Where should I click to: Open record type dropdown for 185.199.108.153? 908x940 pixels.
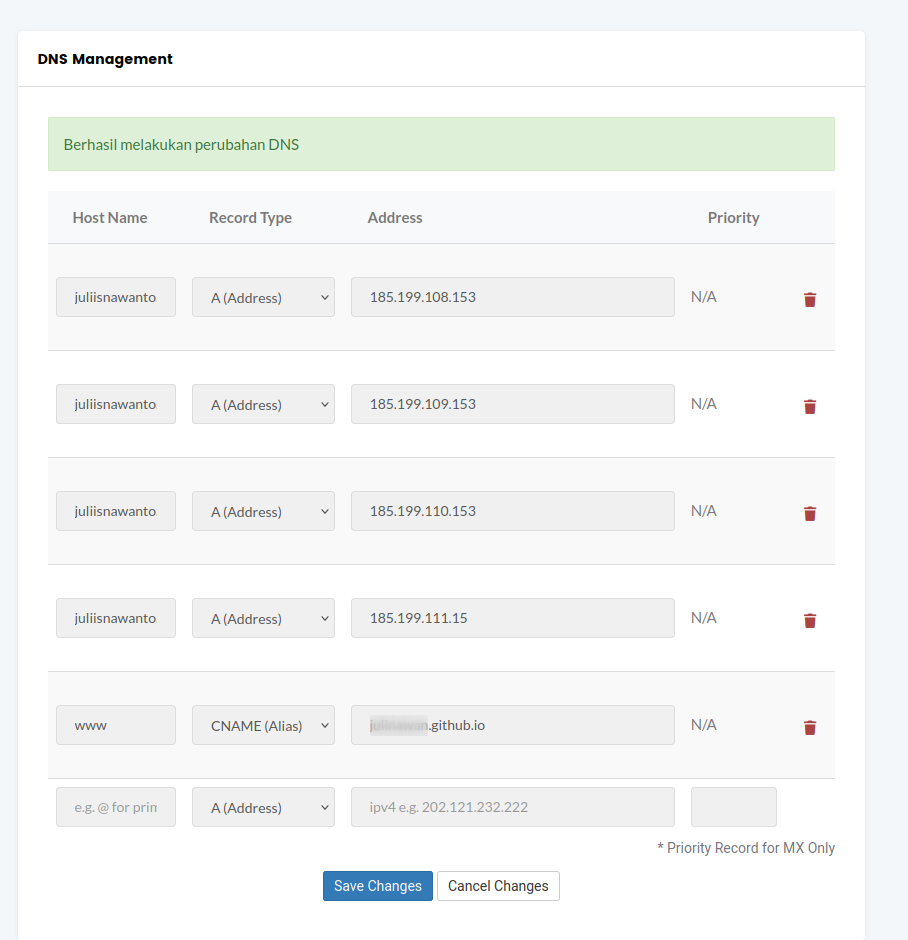click(x=263, y=297)
